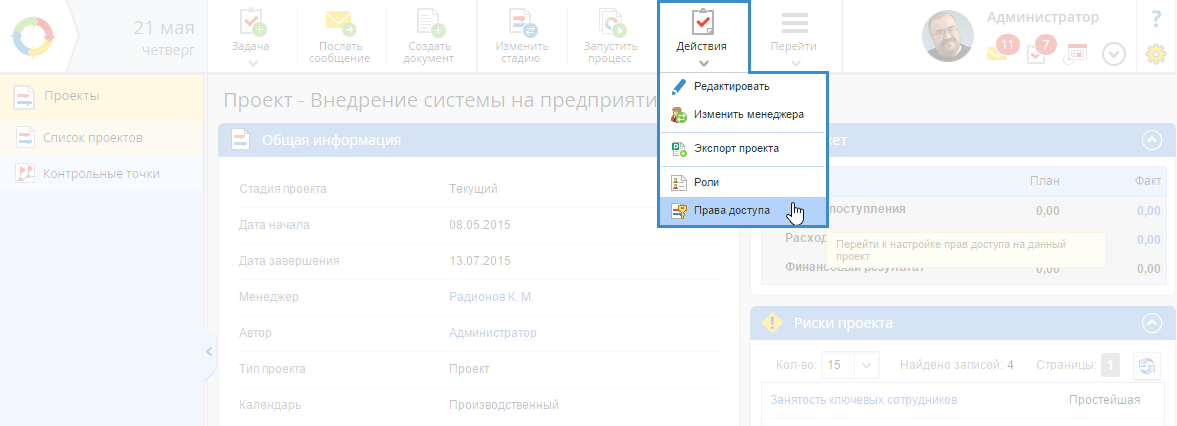The width and height of the screenshot is (1177, 426).
Task: Expand the user menu arrow by Администратор
Action: pos(1114,54)
